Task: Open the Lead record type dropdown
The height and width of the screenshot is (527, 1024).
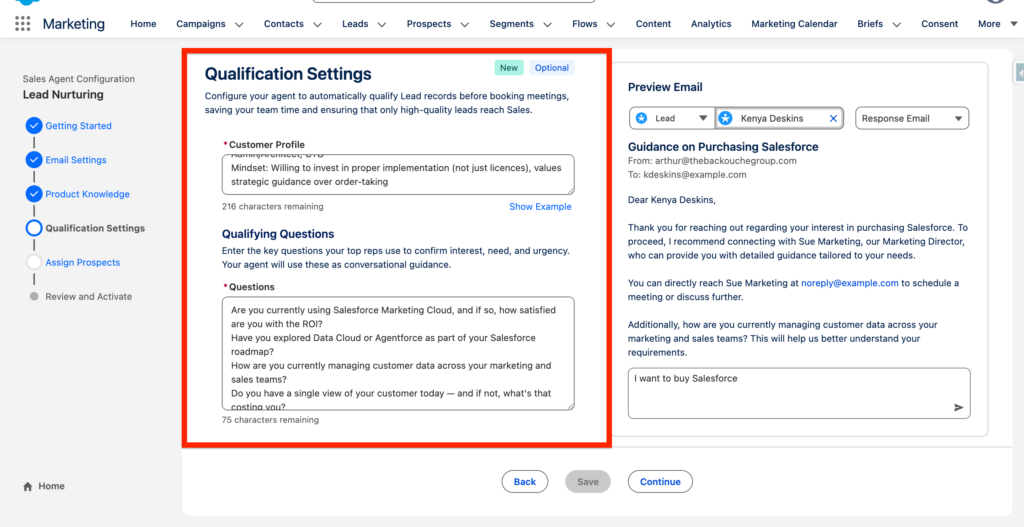Action: tap(703, 118)
